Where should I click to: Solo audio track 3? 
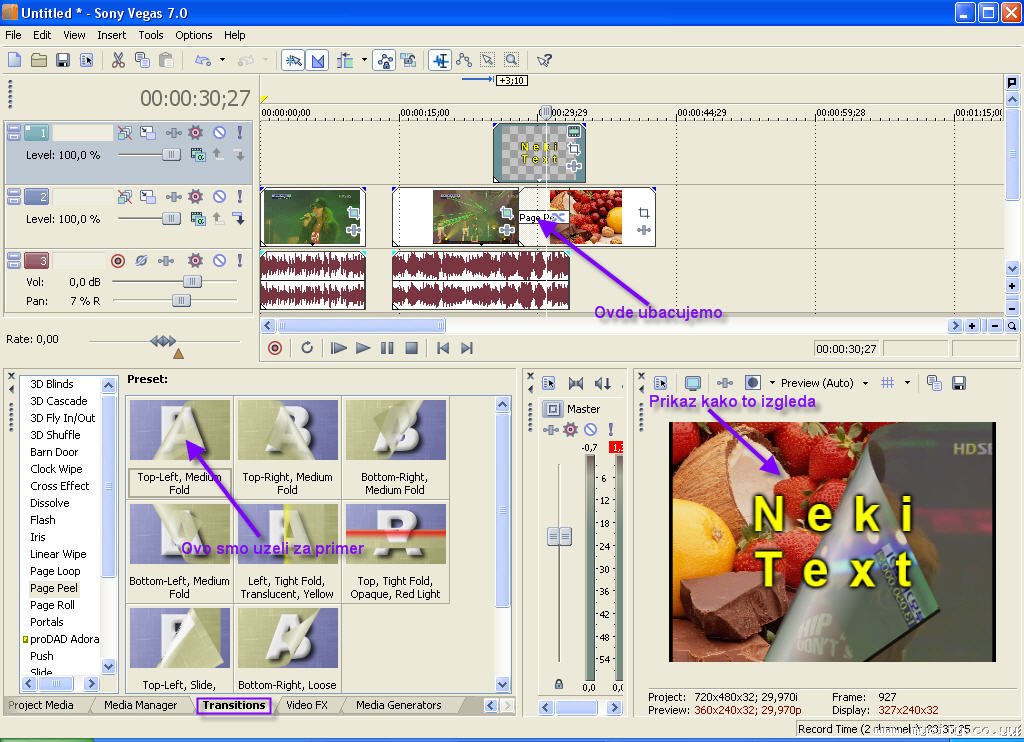coord(240,261)
